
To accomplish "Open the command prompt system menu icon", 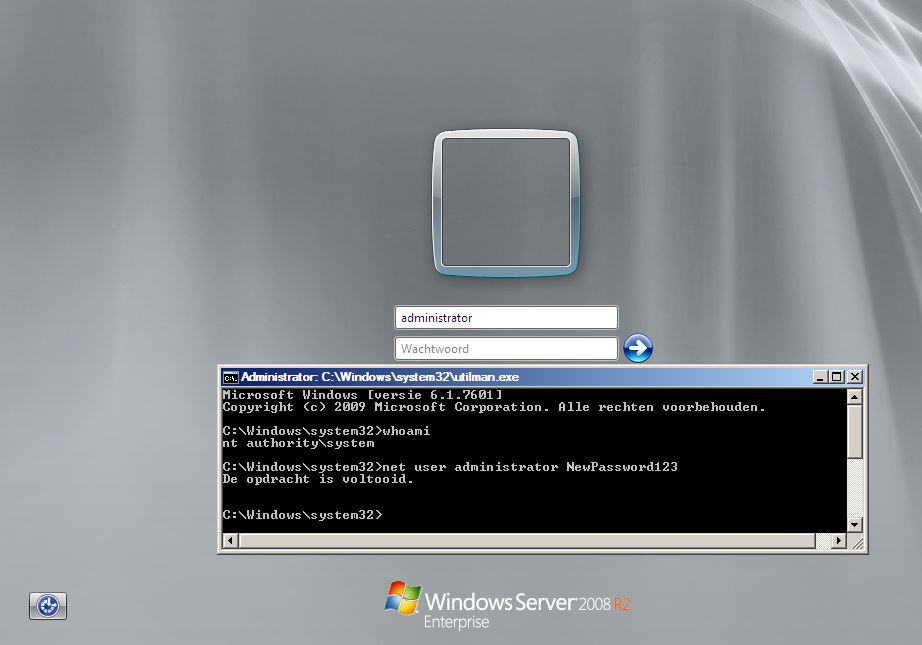I will pos(230,377).
